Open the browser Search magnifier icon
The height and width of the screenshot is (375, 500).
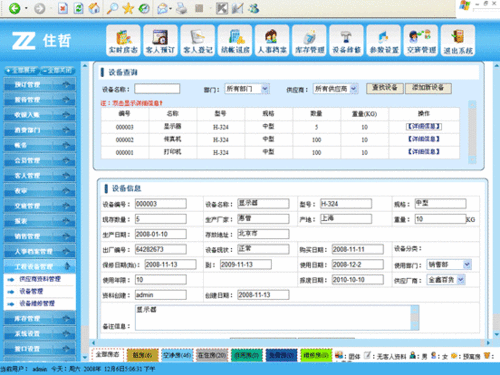[112, 8]
